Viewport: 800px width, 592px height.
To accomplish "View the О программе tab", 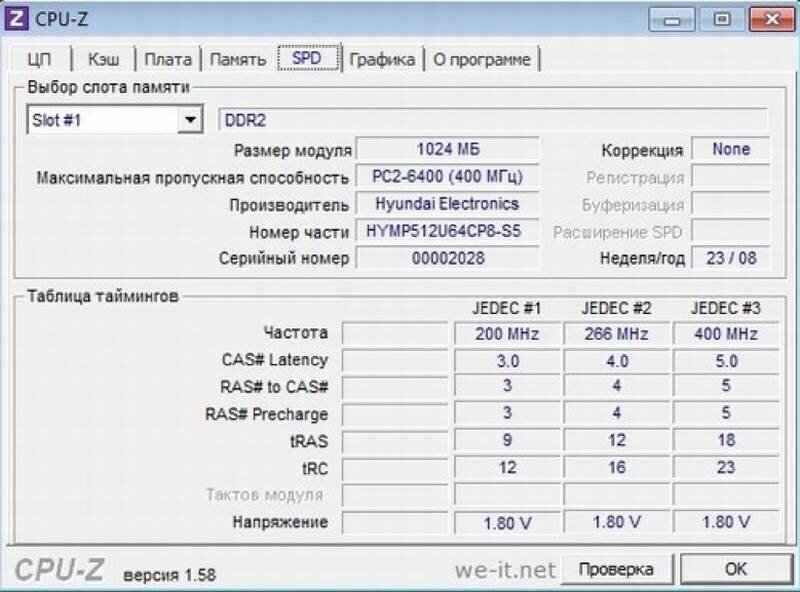I will pyautogui.click(x=482, y=59).
